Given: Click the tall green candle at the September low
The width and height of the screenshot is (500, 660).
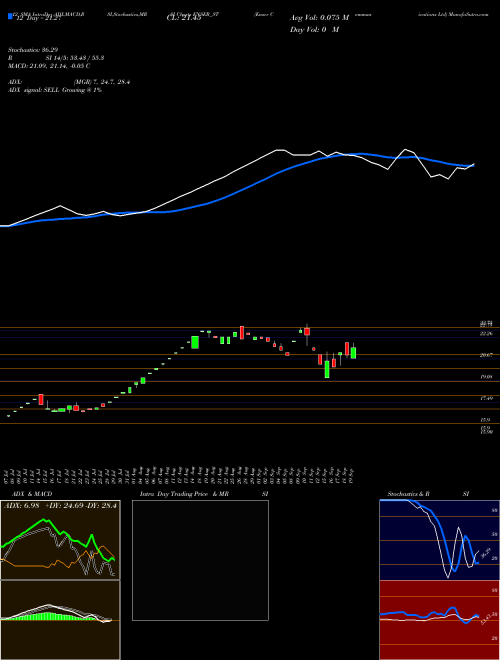Looking at the screenshot, I should pos(327,368).
